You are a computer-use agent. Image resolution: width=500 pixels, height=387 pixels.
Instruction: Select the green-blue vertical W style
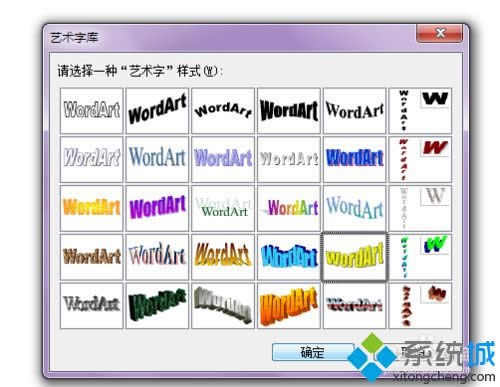pos(420,257)
